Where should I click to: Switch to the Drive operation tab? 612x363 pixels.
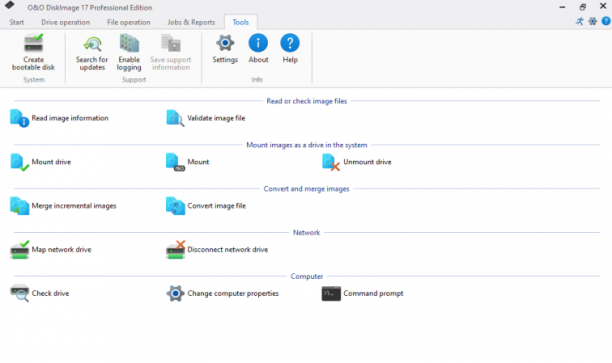[66, 22]
